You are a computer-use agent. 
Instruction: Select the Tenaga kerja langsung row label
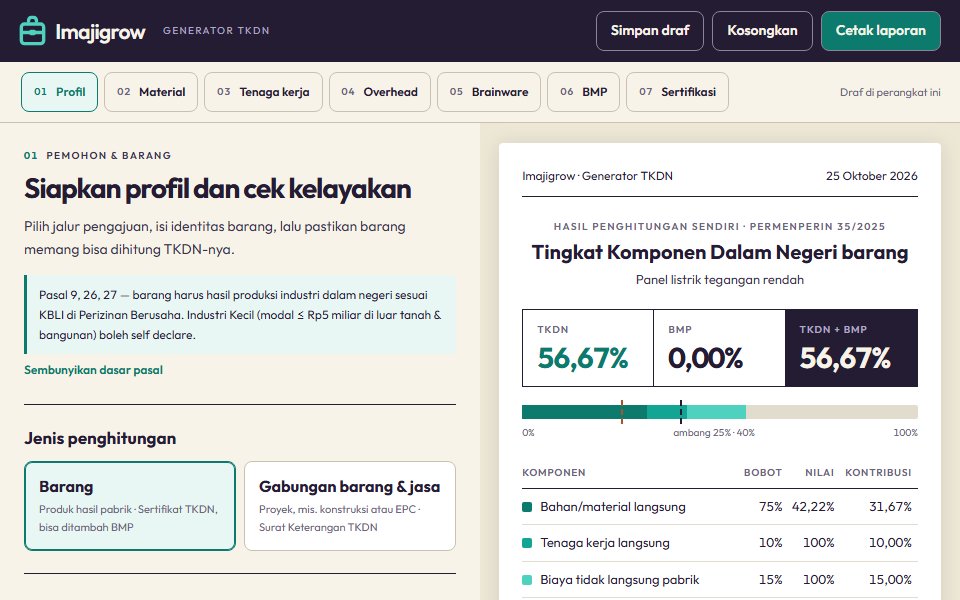605,543
